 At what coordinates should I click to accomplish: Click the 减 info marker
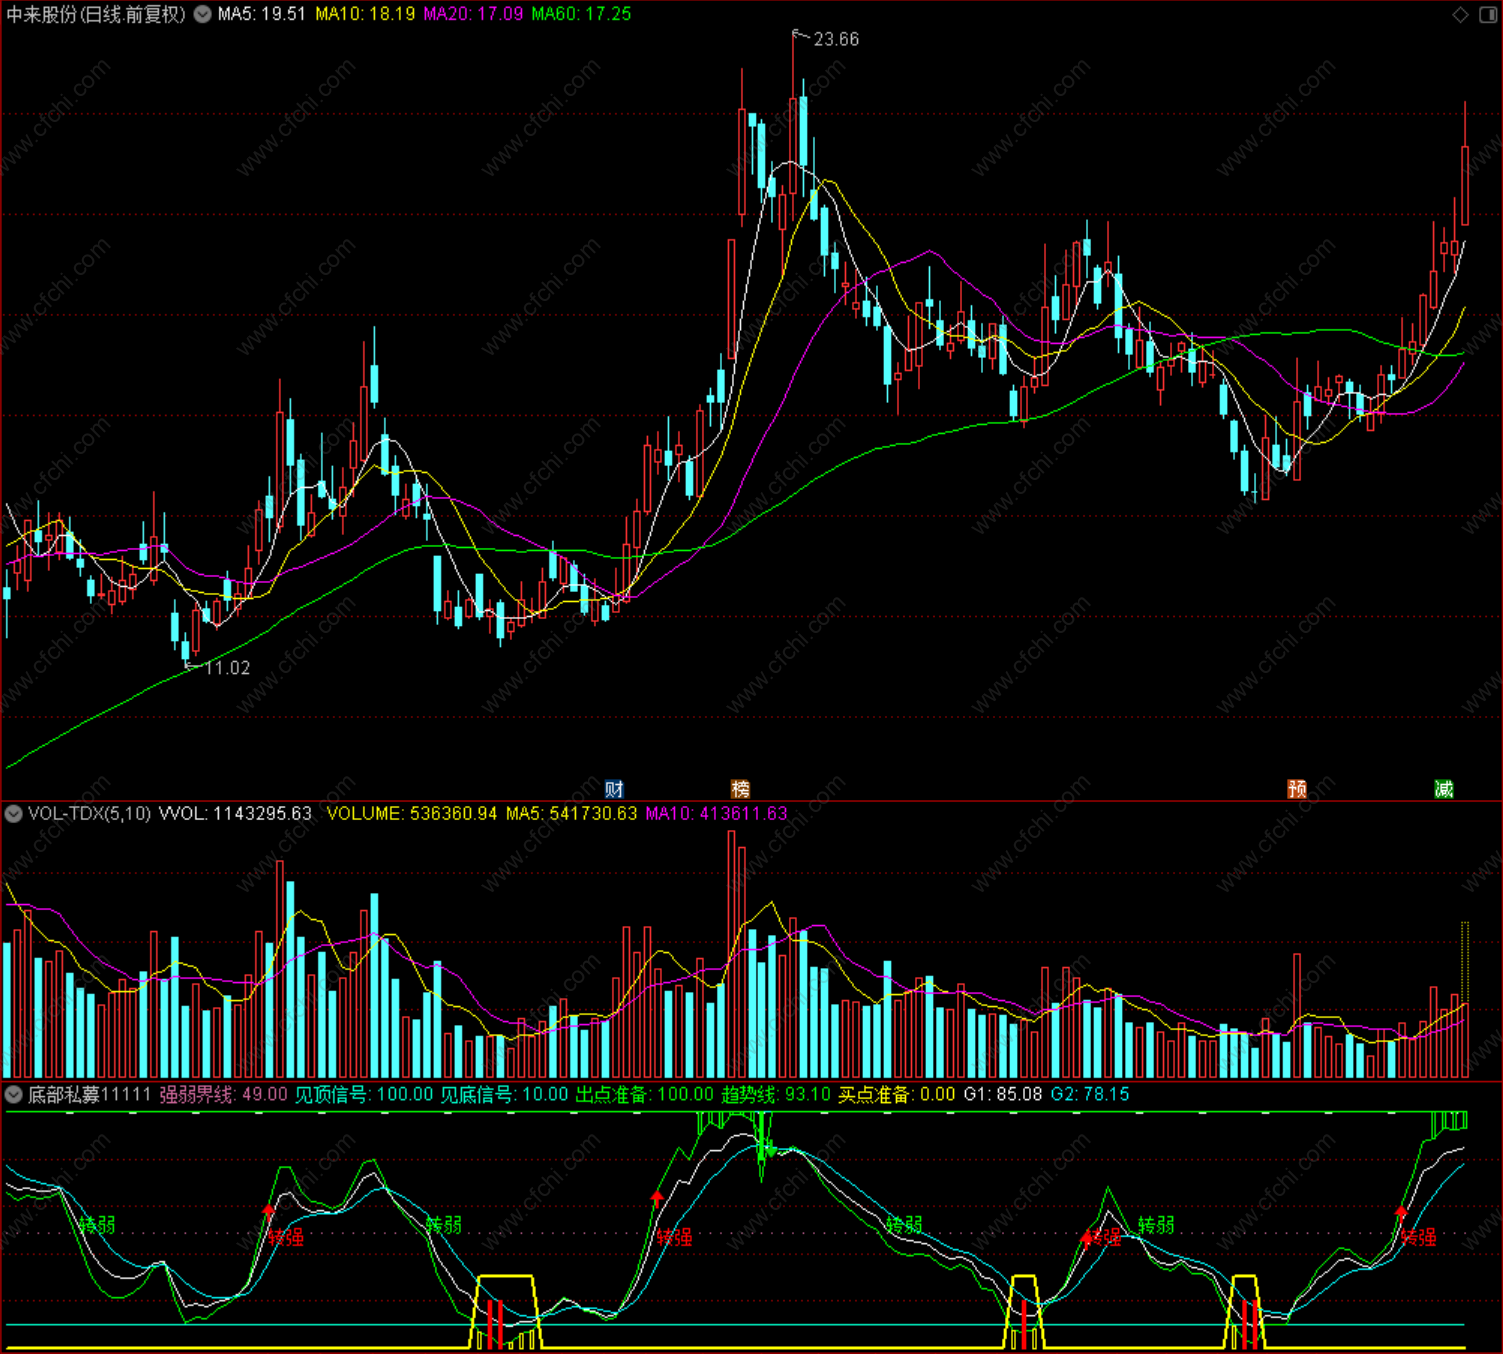coord(1444,789)
